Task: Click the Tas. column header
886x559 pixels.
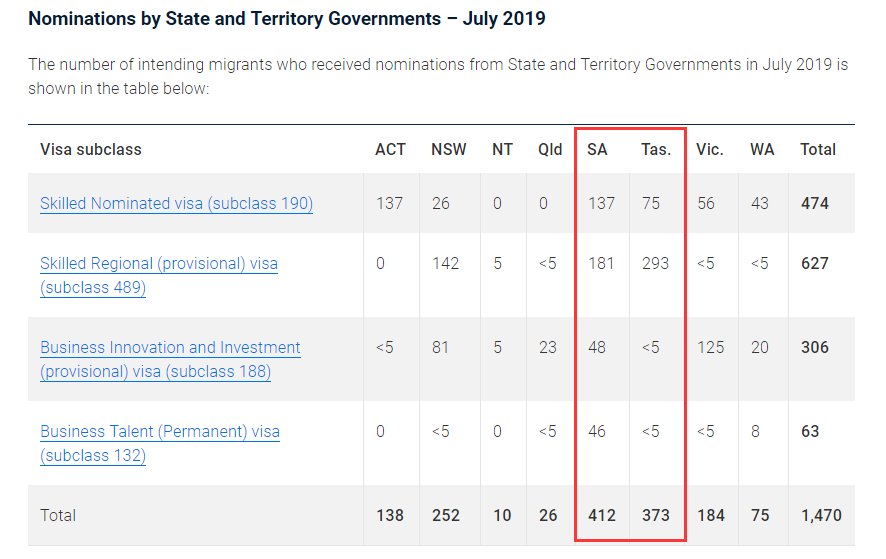Action: click(656, 149)
